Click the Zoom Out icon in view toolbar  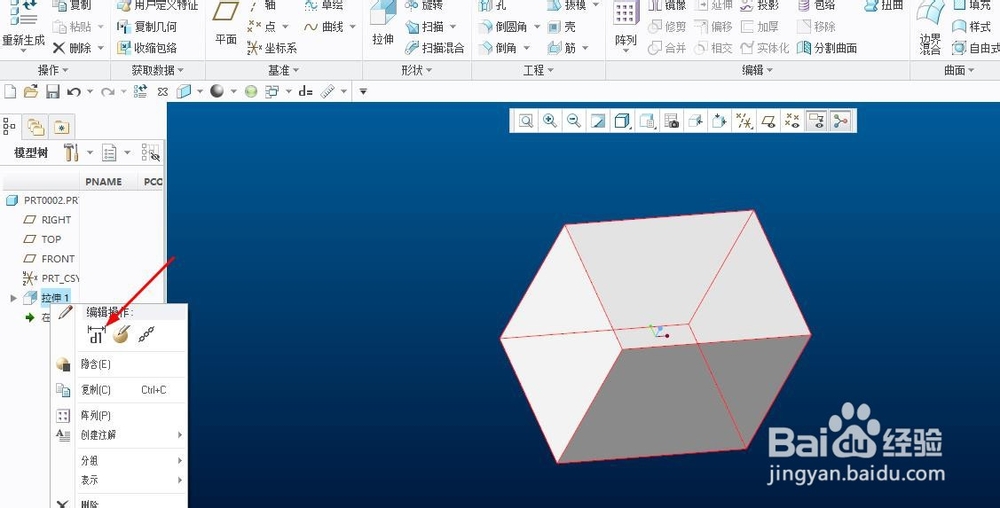click(573, 121)
